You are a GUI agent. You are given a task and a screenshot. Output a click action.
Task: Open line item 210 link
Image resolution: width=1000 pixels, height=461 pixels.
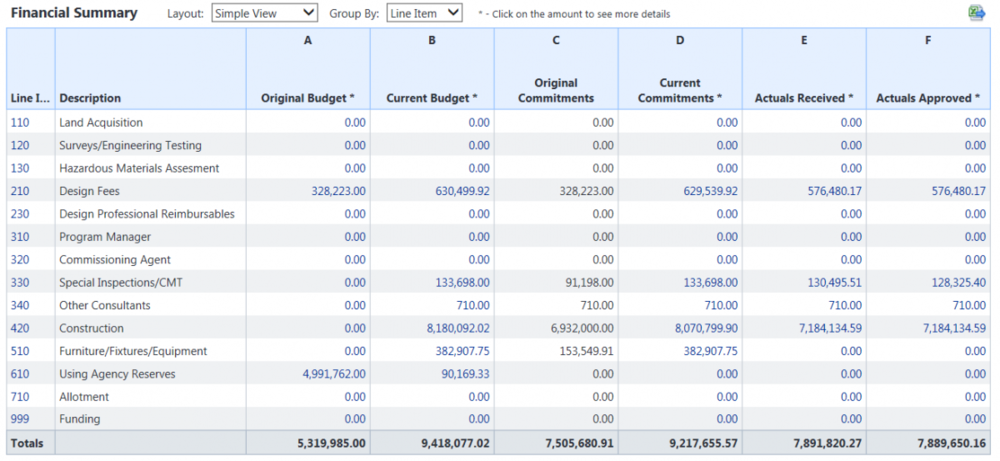click(20, 191)
